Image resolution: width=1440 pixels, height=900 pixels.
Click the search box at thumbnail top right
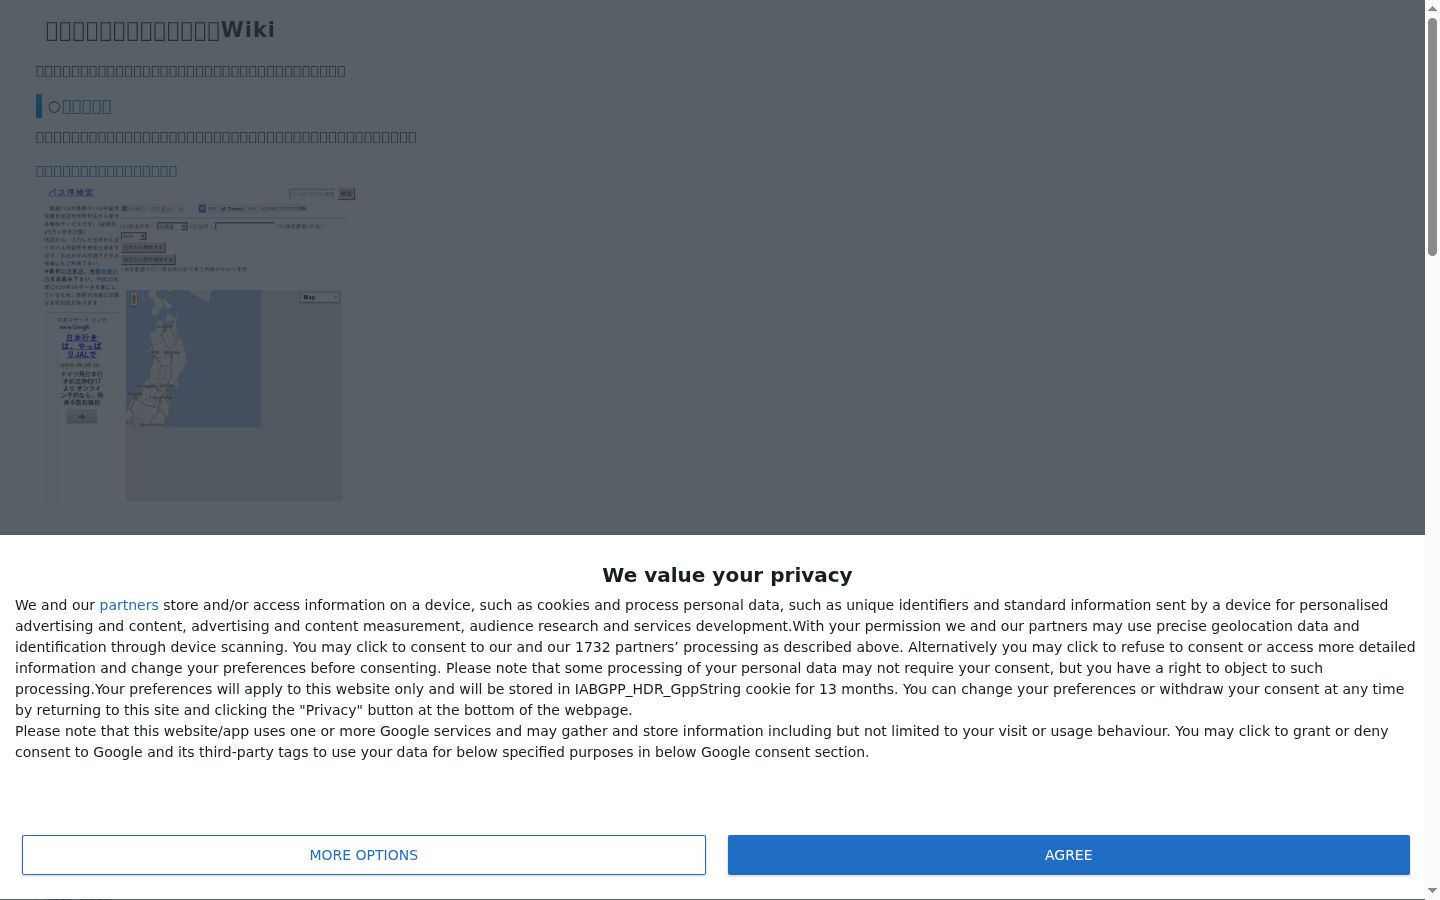point(313,193)
